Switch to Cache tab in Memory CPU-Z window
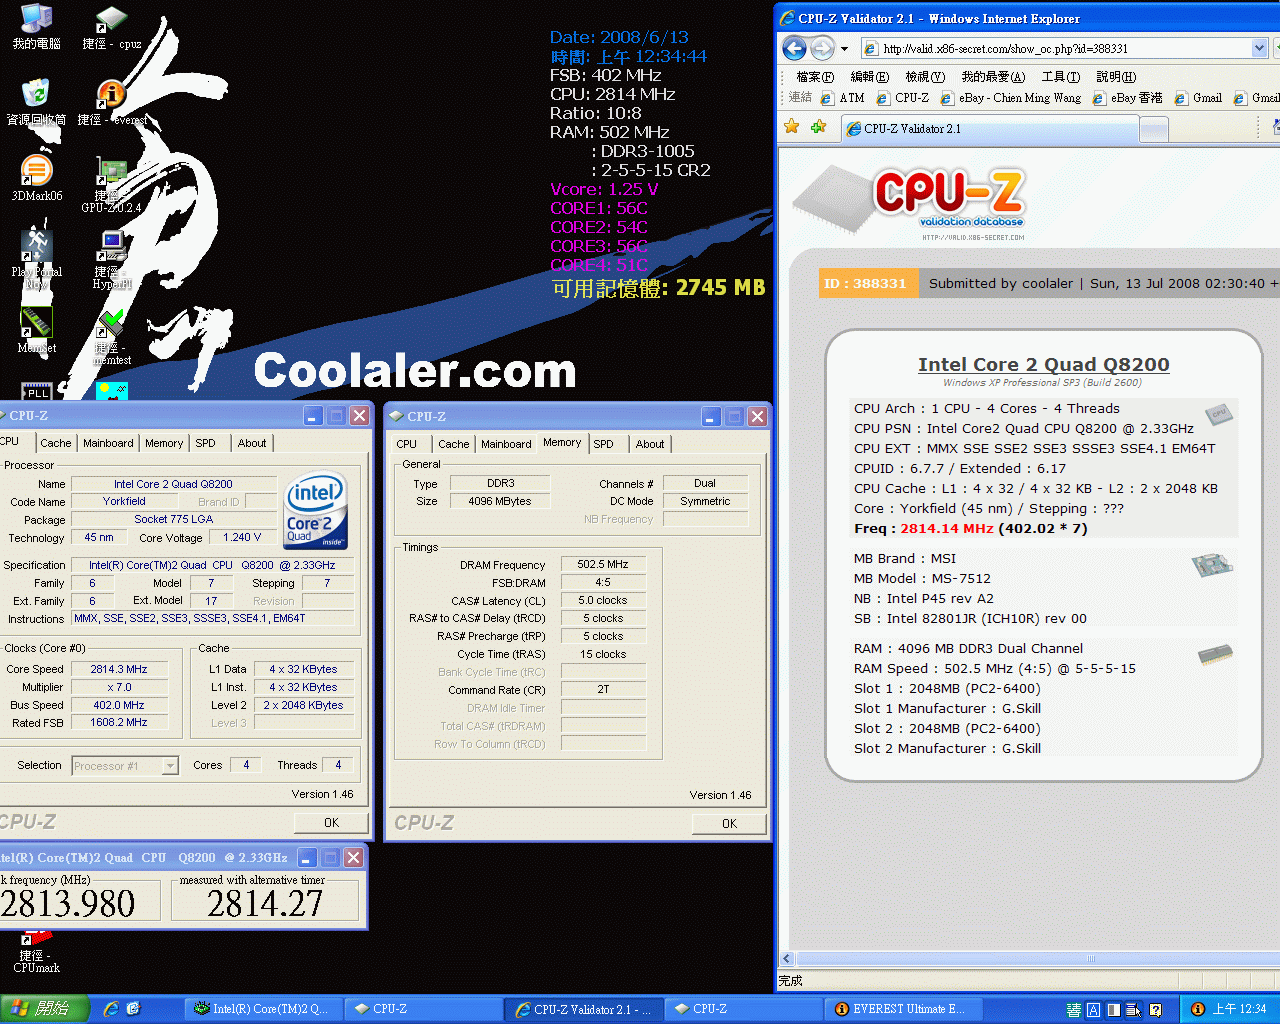 pos(453,444)
